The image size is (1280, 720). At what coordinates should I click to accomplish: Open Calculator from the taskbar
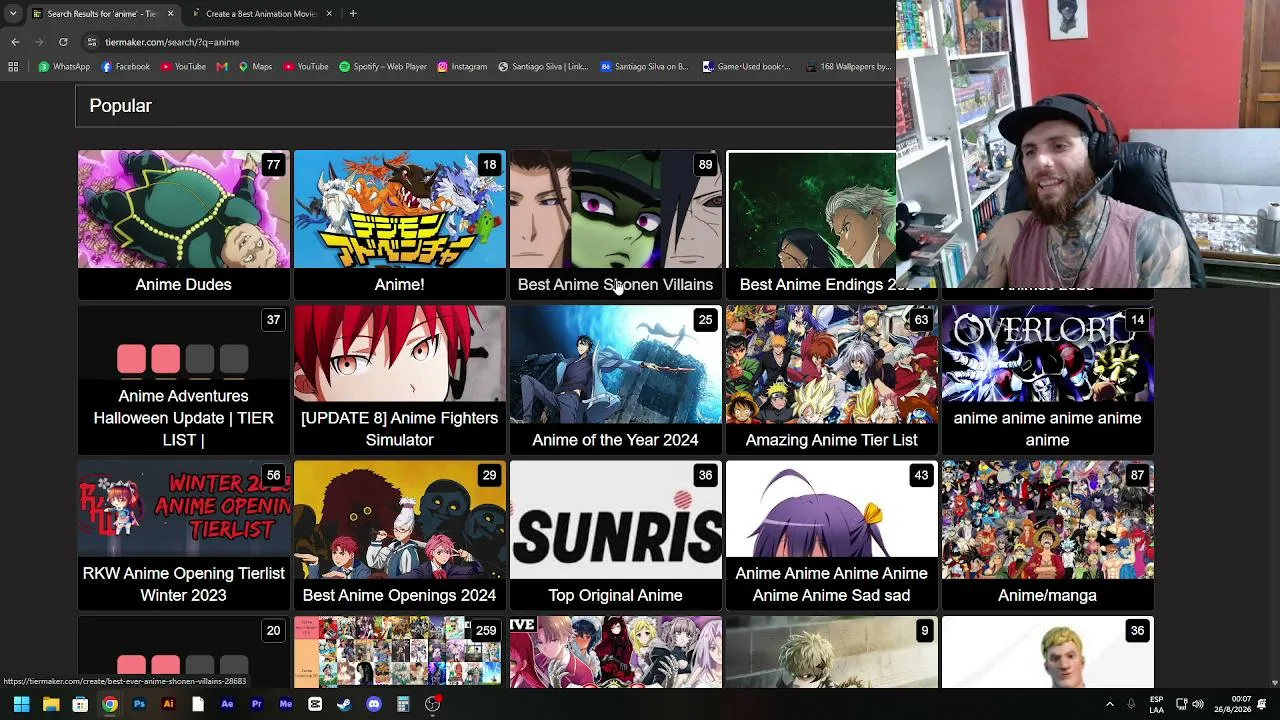point(403,704)
